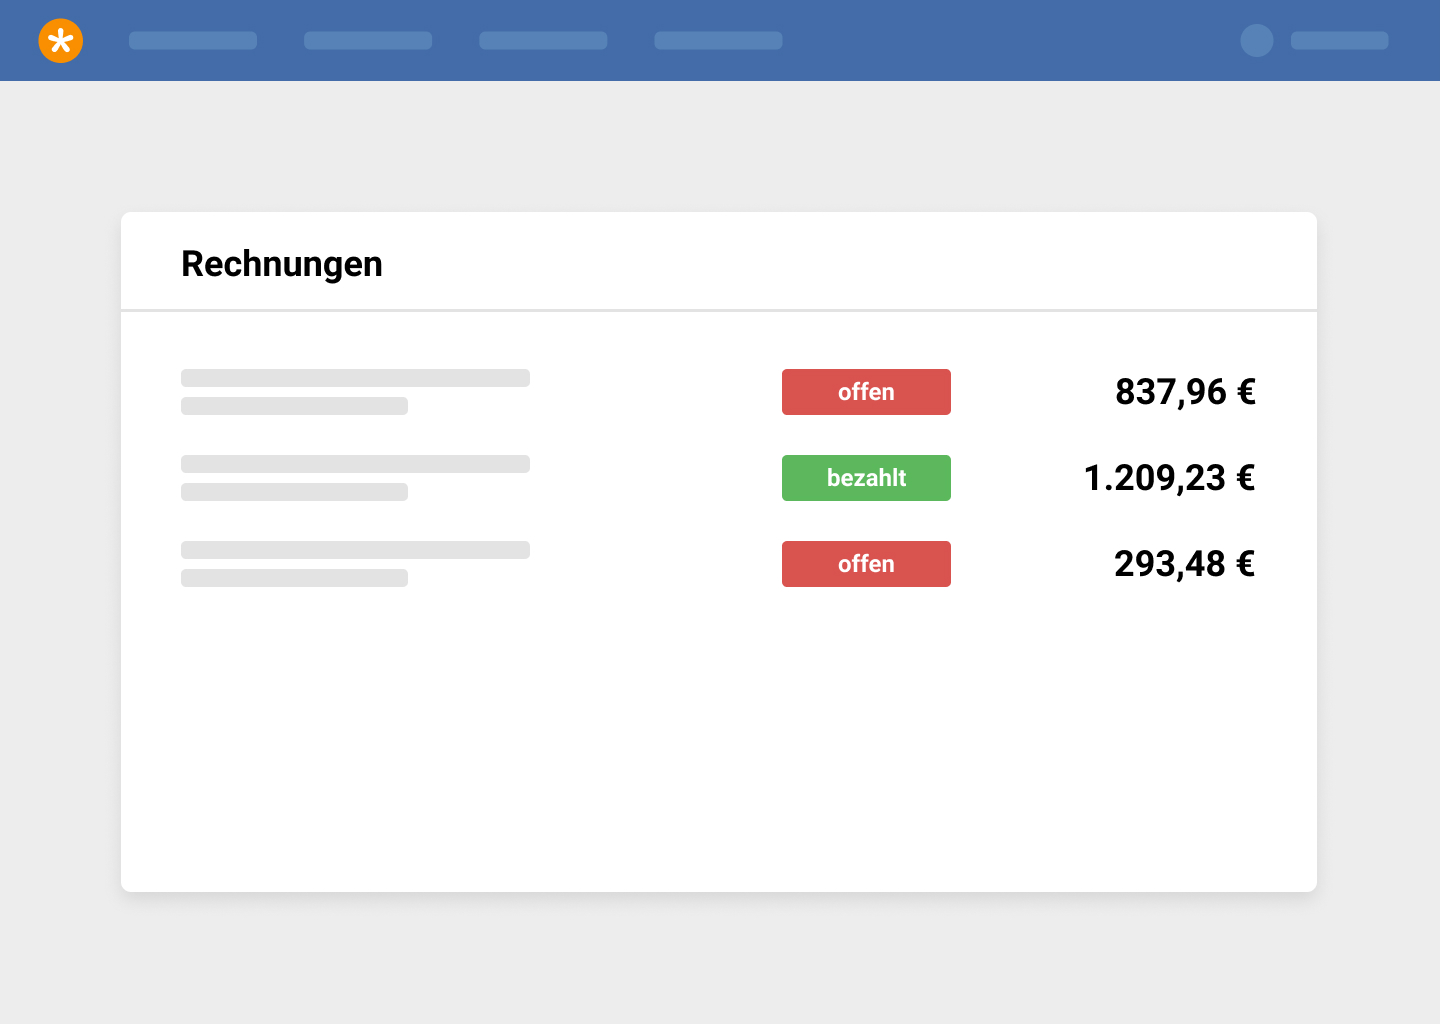Click the offen badge beside 837,96 €
This screenshot has height=1024, width=1440.
866,392
